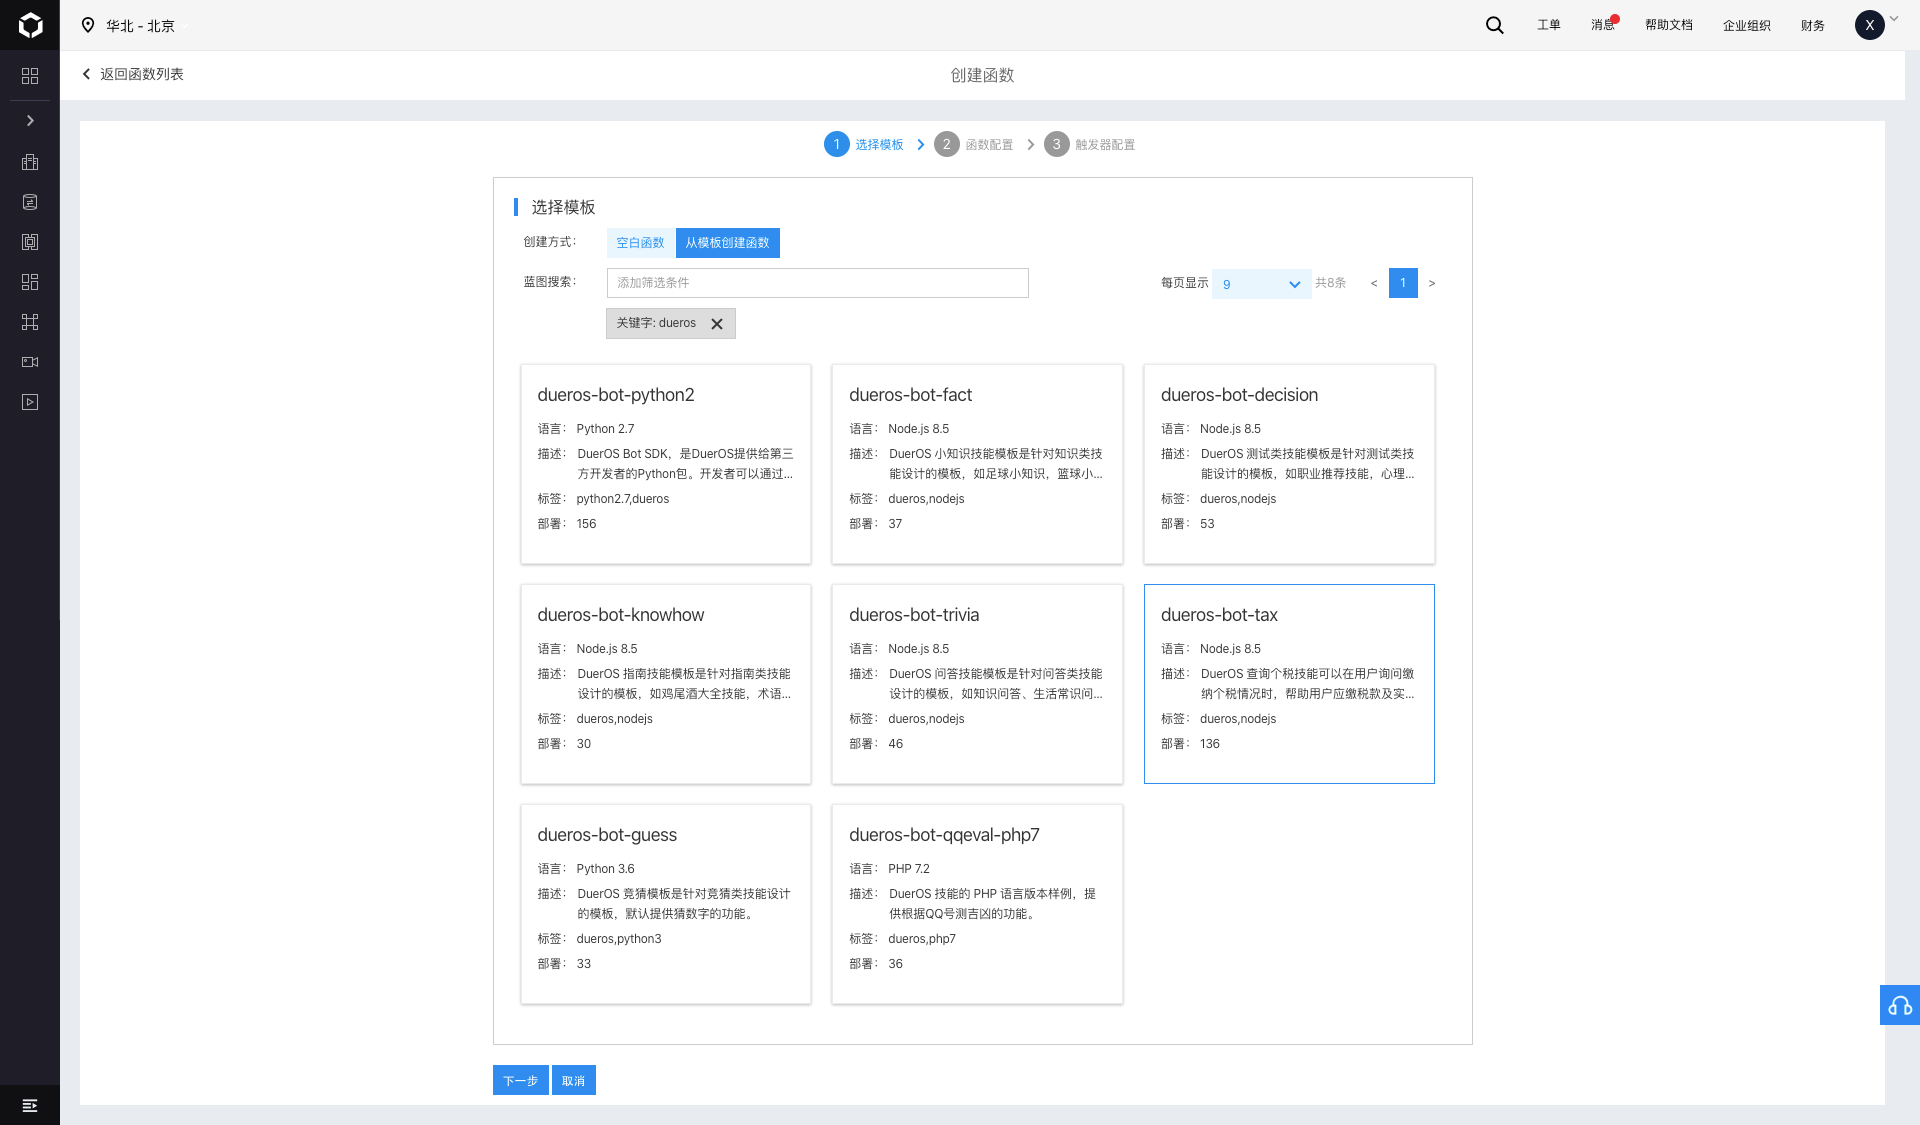The height and width of the screenshot is (1125, 1920).
Task: Select the dueros-bot-trivia template card
Action: (x=977, y=684)
